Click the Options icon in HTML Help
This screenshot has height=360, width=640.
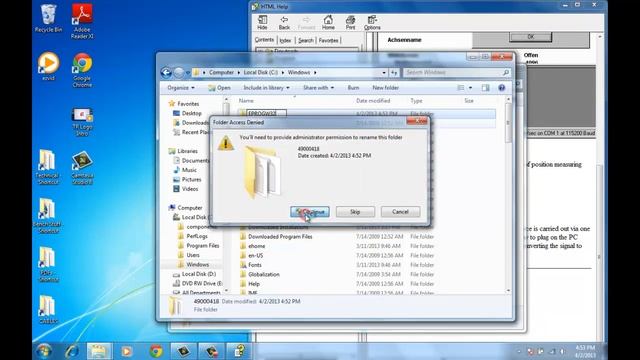point(372,22)
